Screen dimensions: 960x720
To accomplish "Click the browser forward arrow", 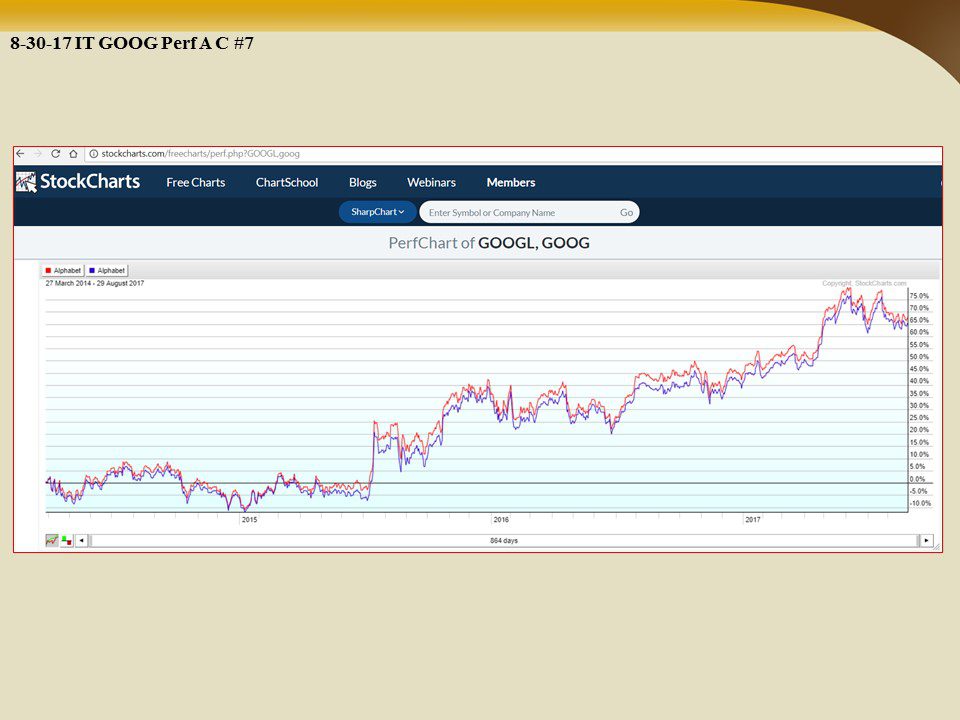I will click(37, 154).
